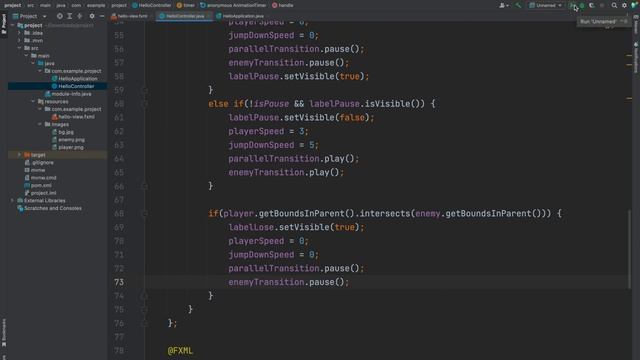Screen dimensions: 640x360
Task: Collapse the src folder
Action: click(x=19, y=48)
